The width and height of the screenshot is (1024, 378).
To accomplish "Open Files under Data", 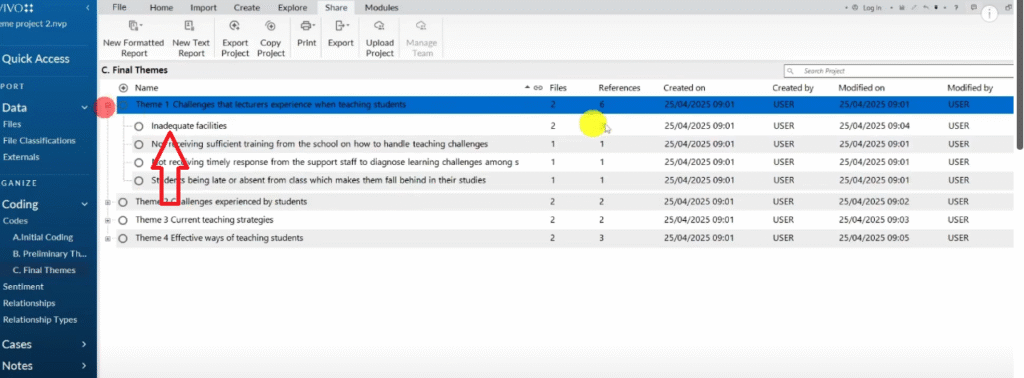I will click(x=12, y=124).
